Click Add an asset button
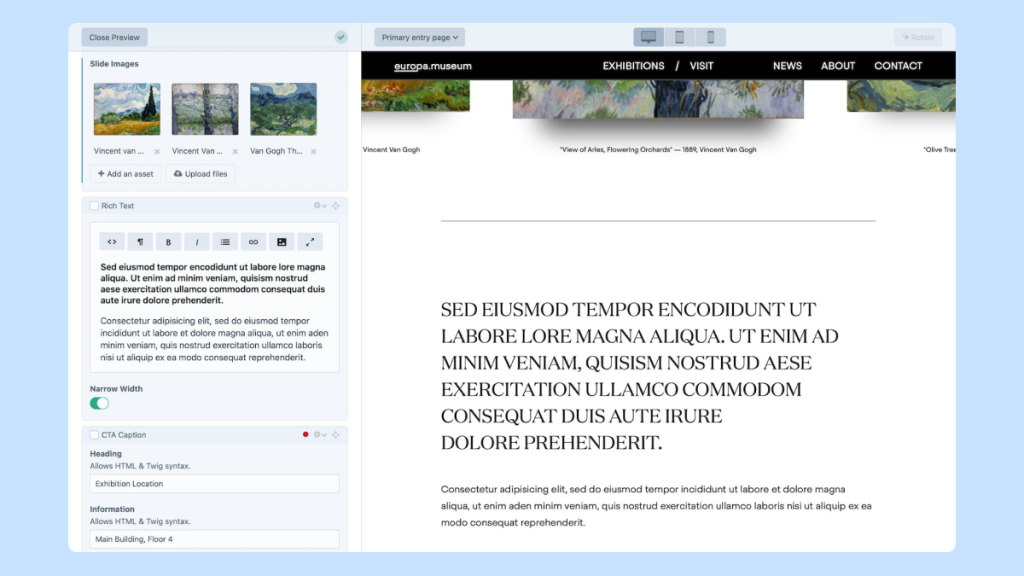1024x576 pixels. [x=125, y=174]
